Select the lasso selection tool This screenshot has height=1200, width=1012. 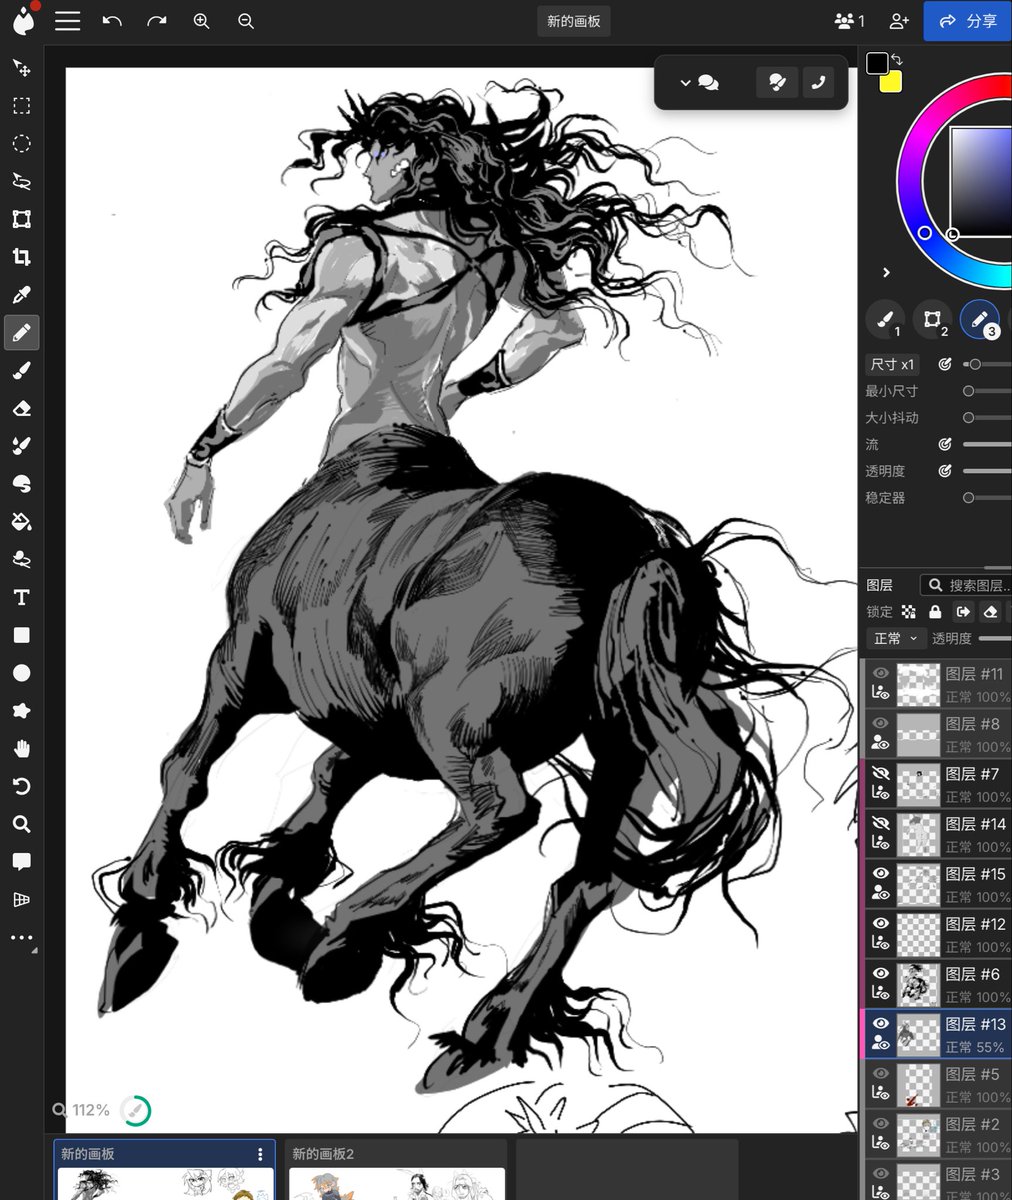(x=21, y=182)
